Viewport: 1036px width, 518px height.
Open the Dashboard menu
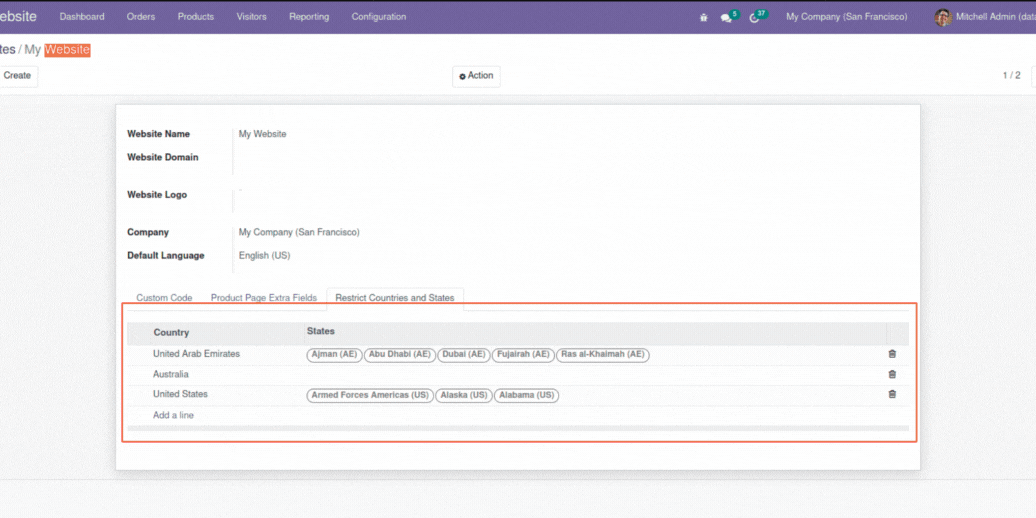(82, 17)
